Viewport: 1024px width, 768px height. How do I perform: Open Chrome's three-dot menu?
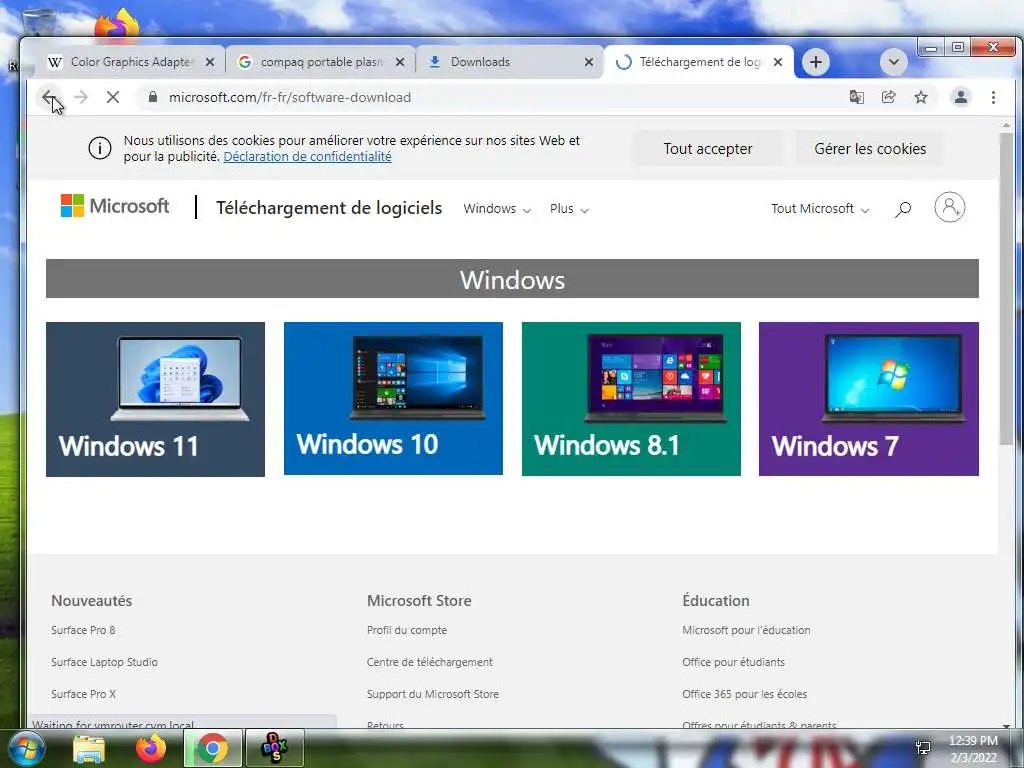(x=993, y=97)
